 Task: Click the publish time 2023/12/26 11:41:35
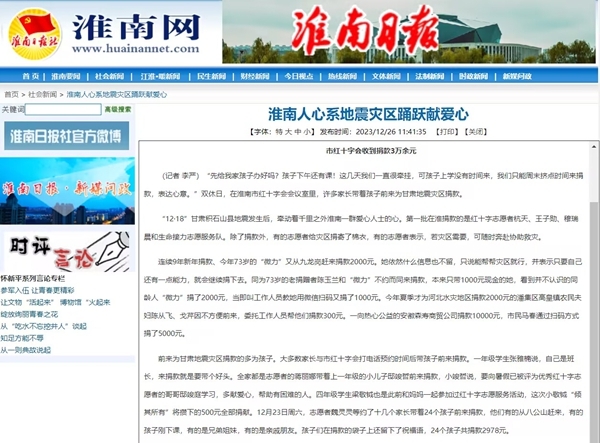pos(391,132)
